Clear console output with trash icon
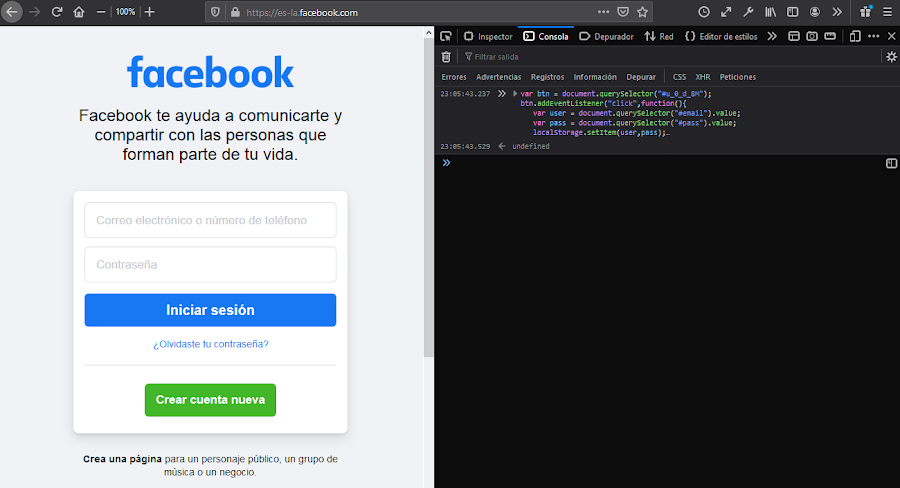Image resolution: width=900 pixels, height=488 pixels. click(x=446, y=56)
